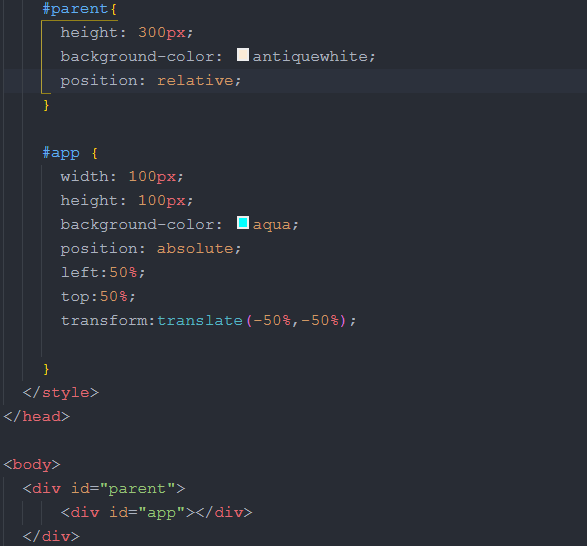Click the #parent selector
Viewport: 587px width, 546px height.
pyautogui.click(x=76, y=9)
